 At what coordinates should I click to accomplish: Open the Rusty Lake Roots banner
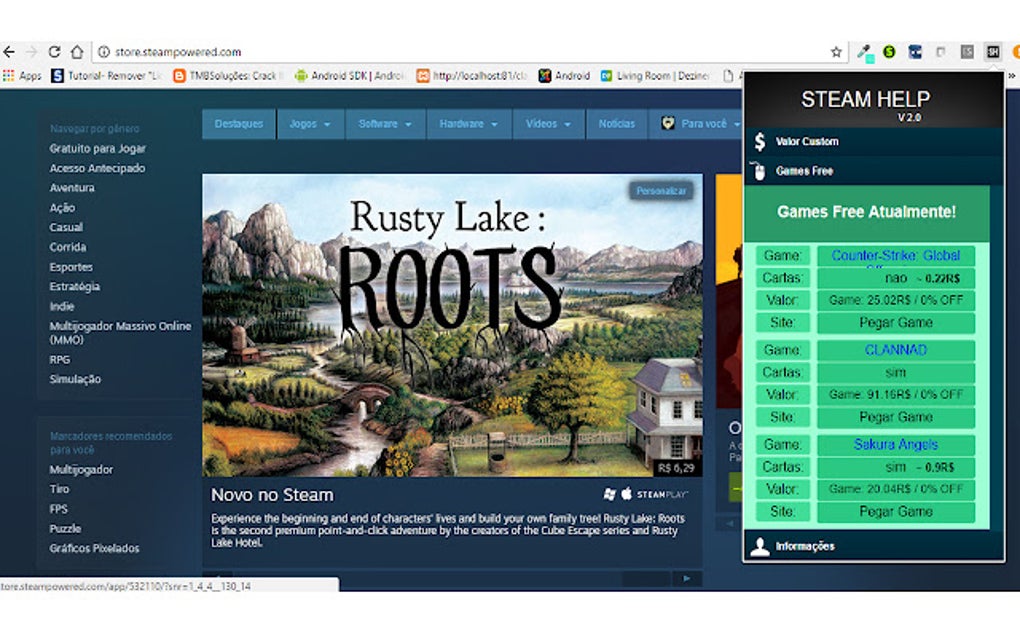click(452, 325)
